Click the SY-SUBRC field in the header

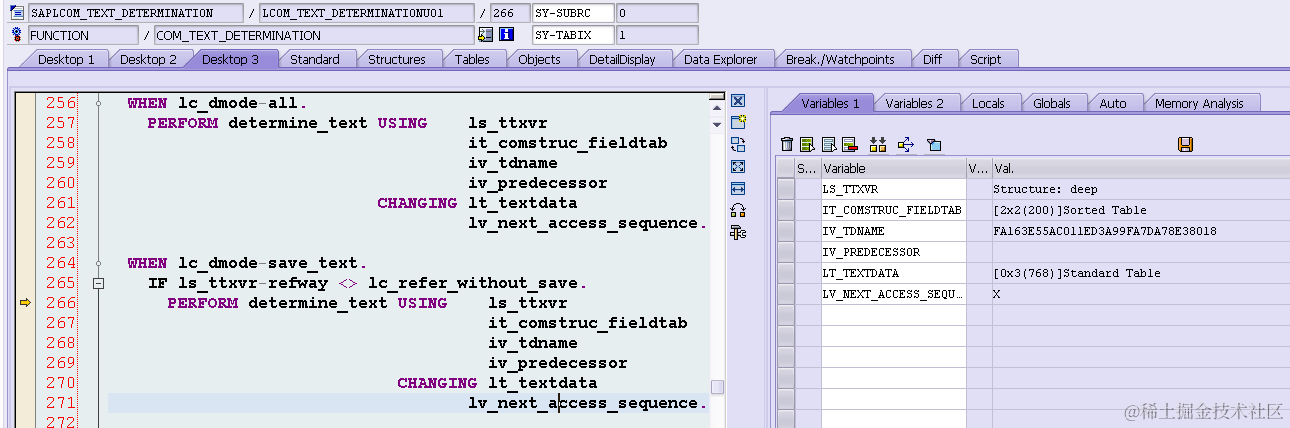pos(573,13)
